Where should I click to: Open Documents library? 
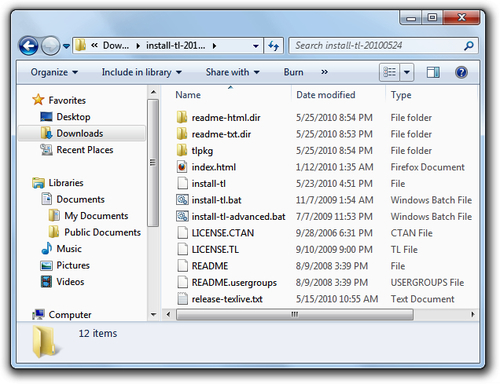[x=80, y=199]
